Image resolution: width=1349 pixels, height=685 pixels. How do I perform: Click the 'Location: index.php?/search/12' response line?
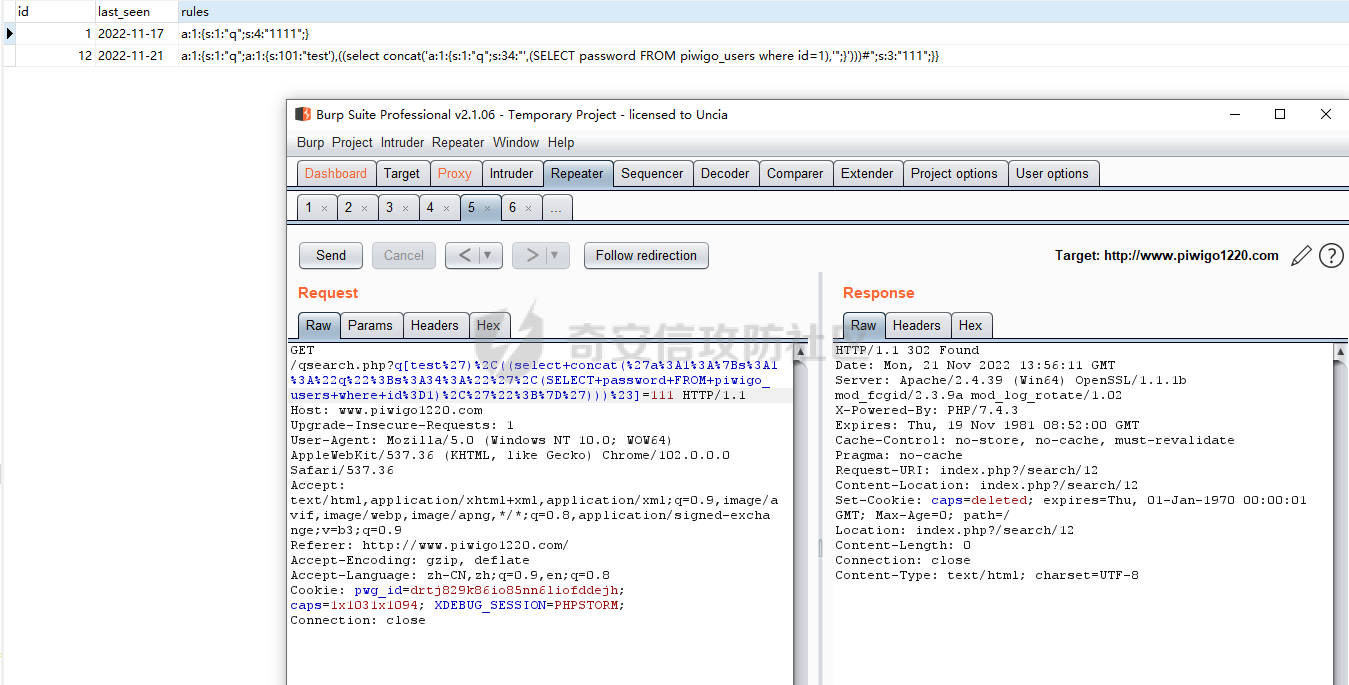(954, 530)
